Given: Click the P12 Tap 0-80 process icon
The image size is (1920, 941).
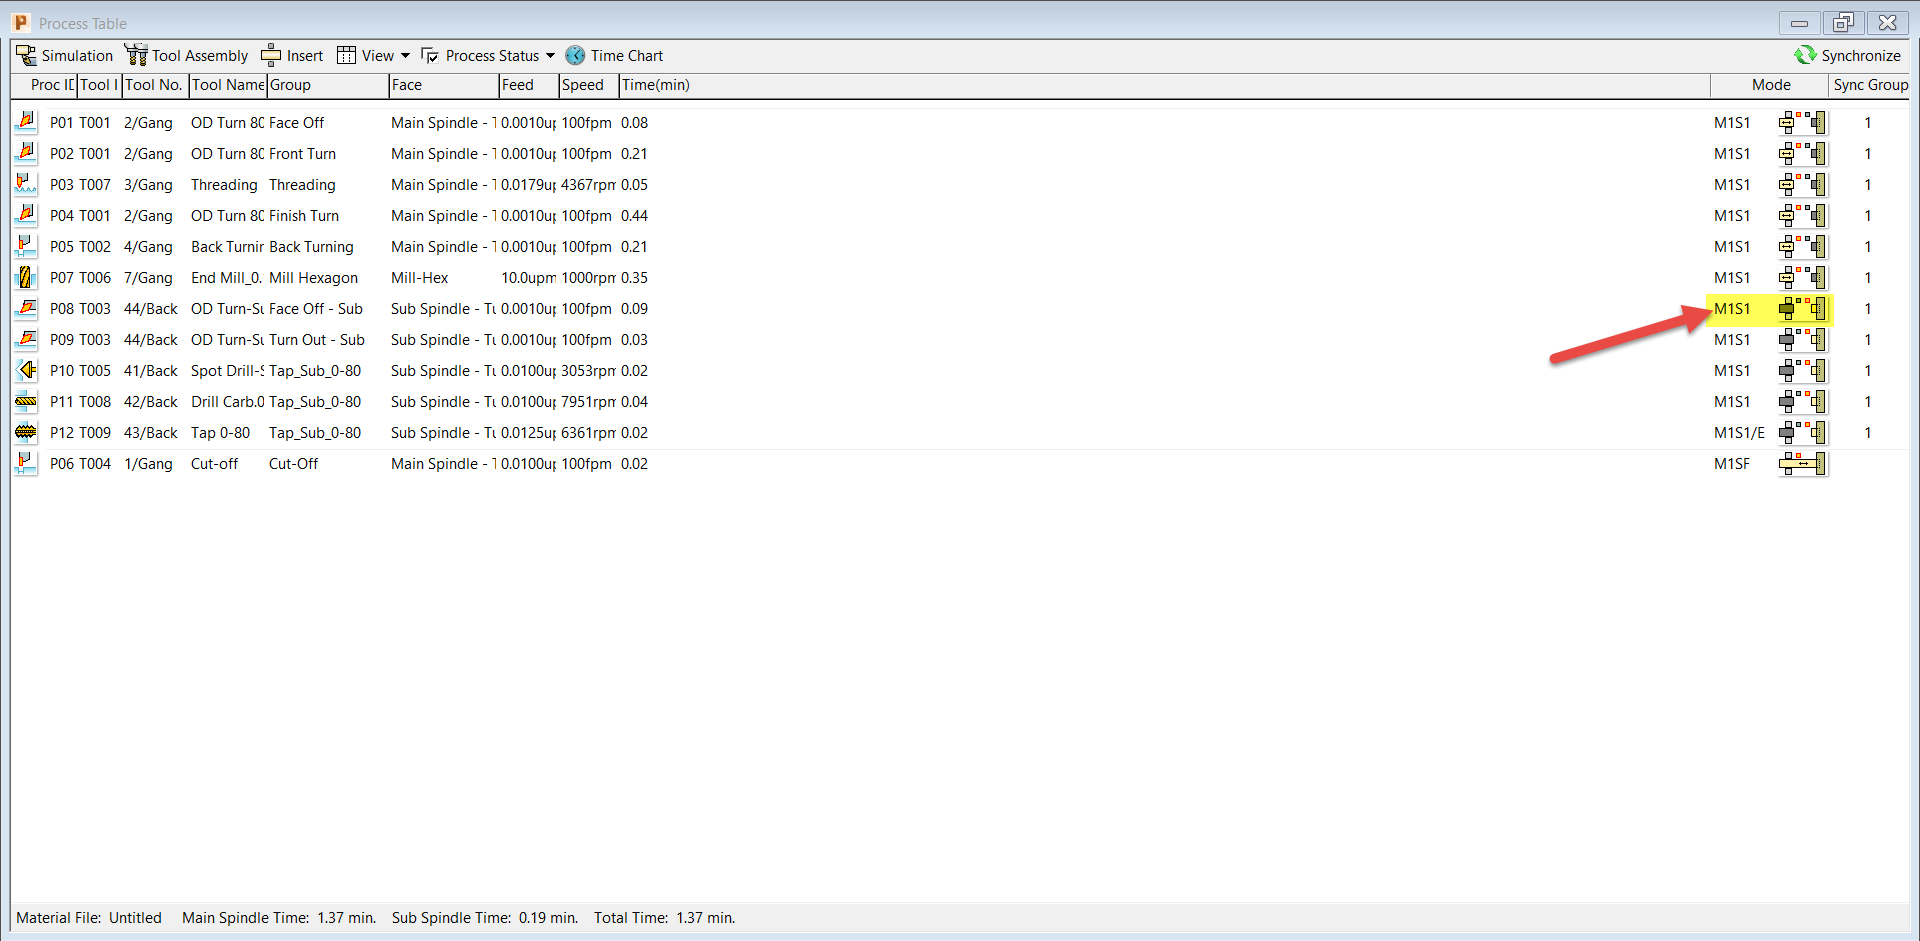Looking at the screenshot, I should point(26,432).
